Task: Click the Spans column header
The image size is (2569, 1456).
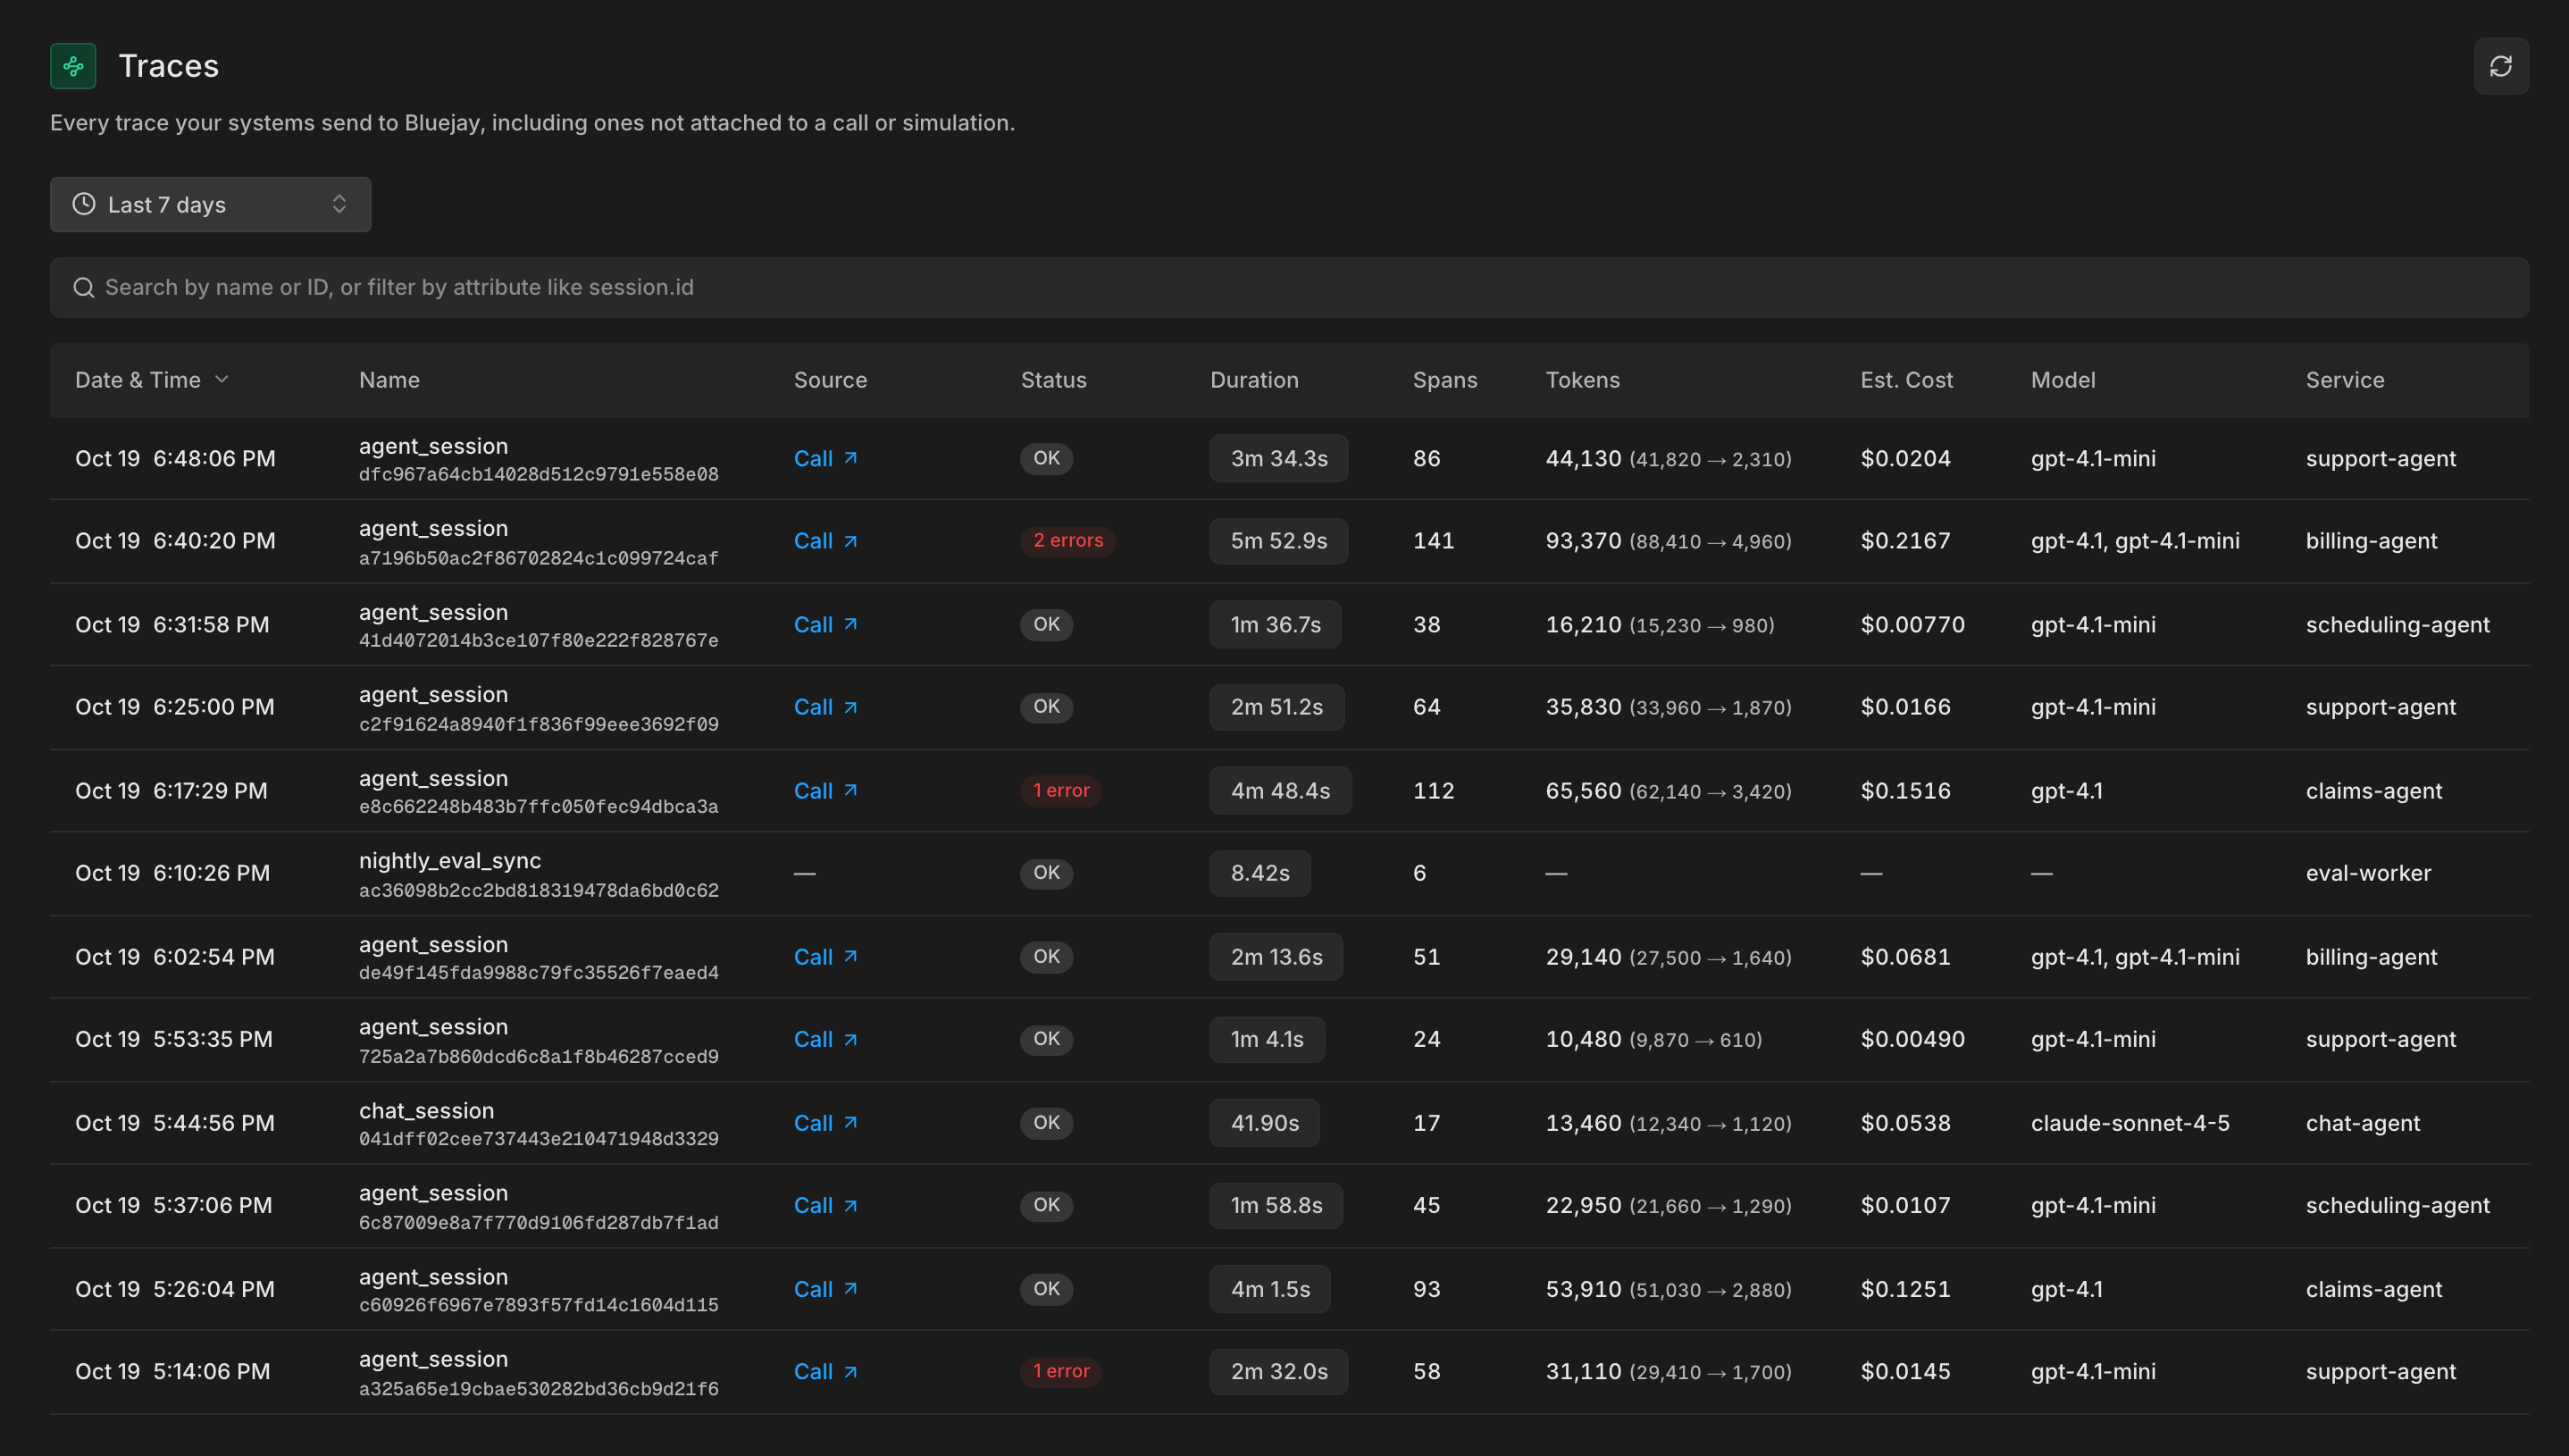Action: (1444, 380)
